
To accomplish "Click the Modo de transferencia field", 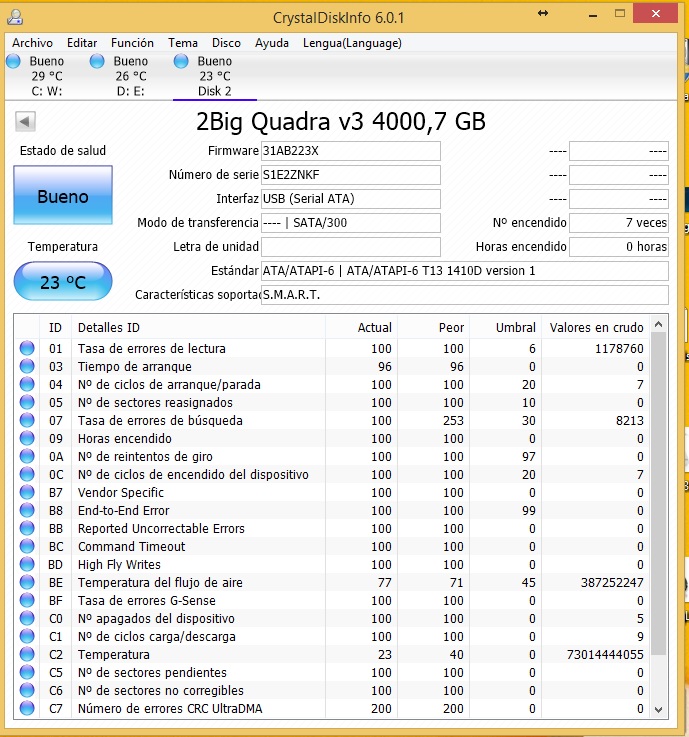I will point(351,223).
